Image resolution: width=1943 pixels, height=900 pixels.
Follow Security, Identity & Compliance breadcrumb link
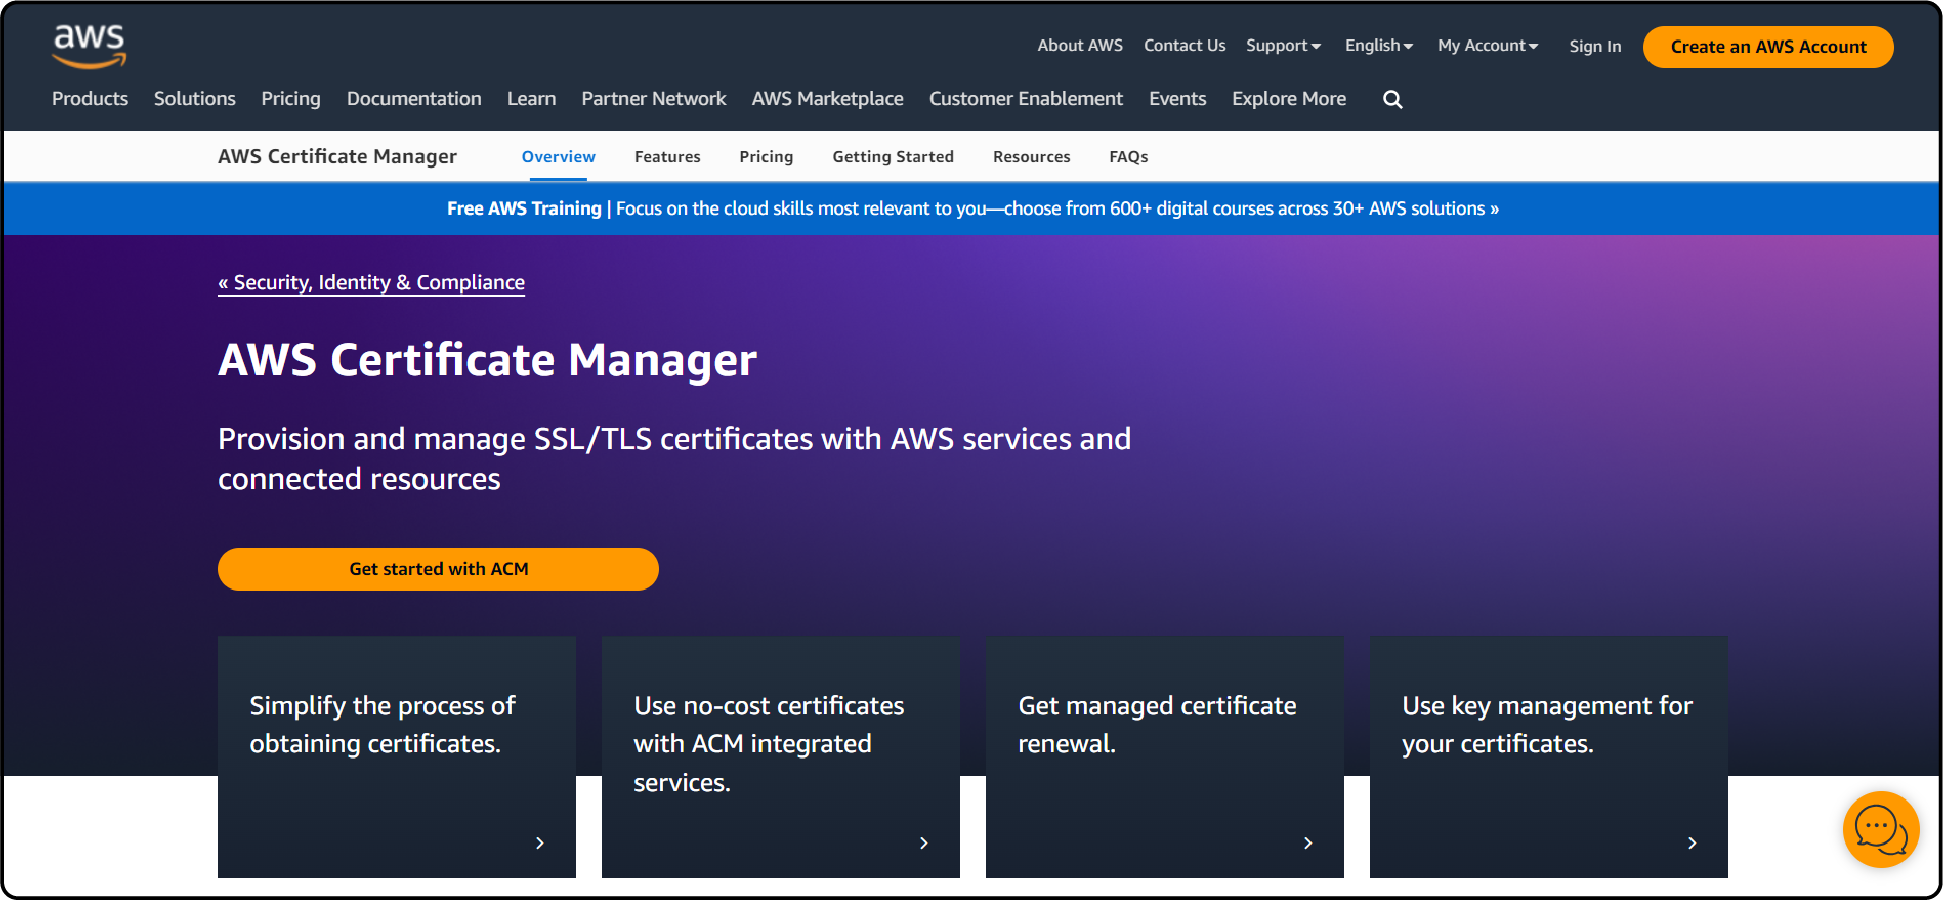[371, 283]
